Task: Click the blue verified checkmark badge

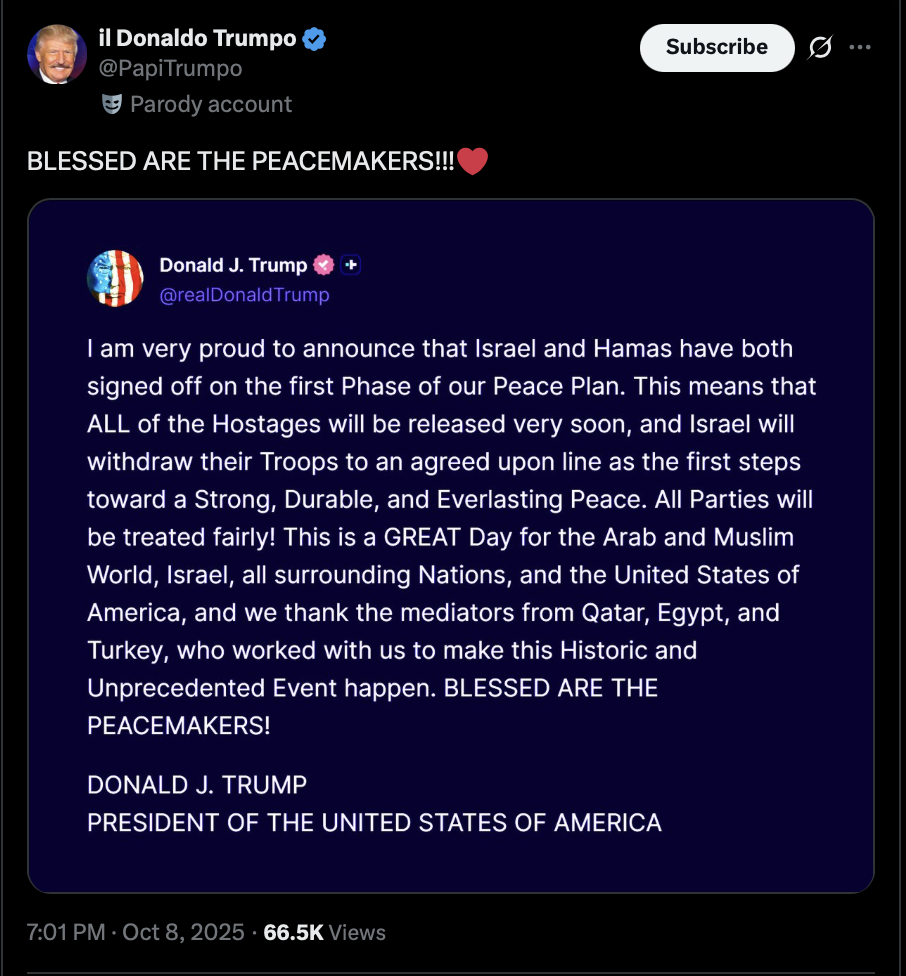Action: (315, 40)
